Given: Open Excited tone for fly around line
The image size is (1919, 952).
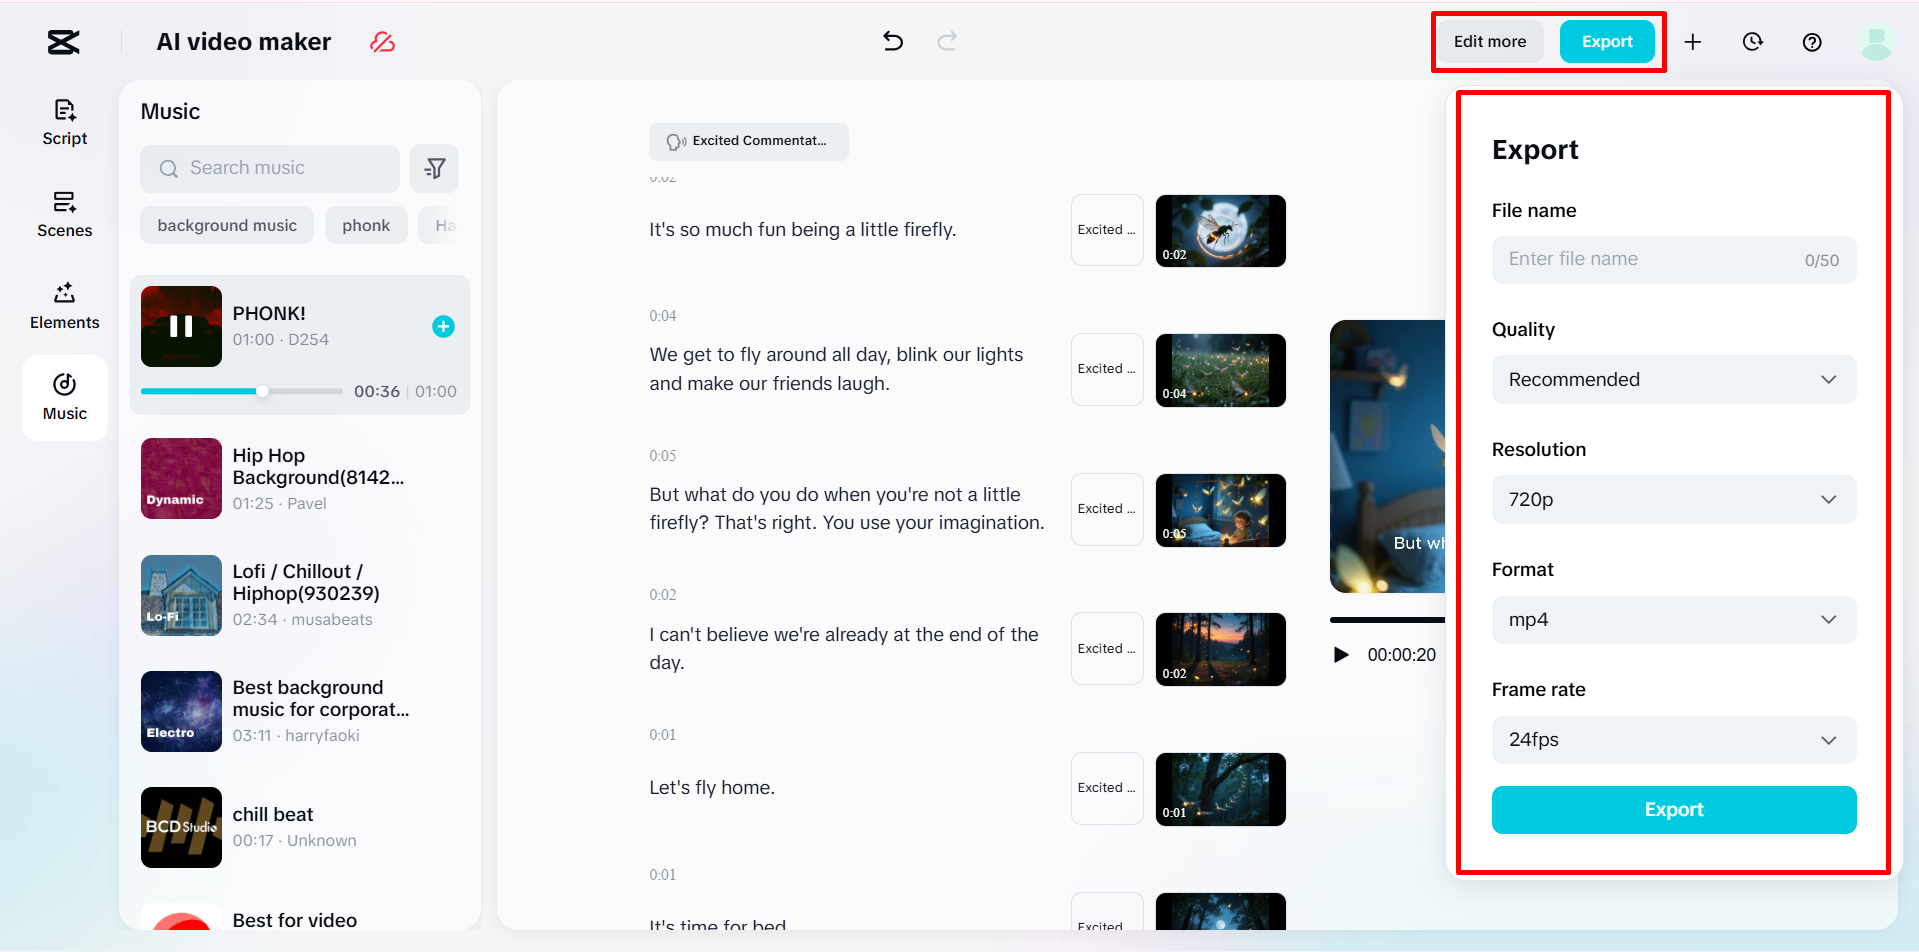Looking at the screenshot, I should [x=1107, y=369].
